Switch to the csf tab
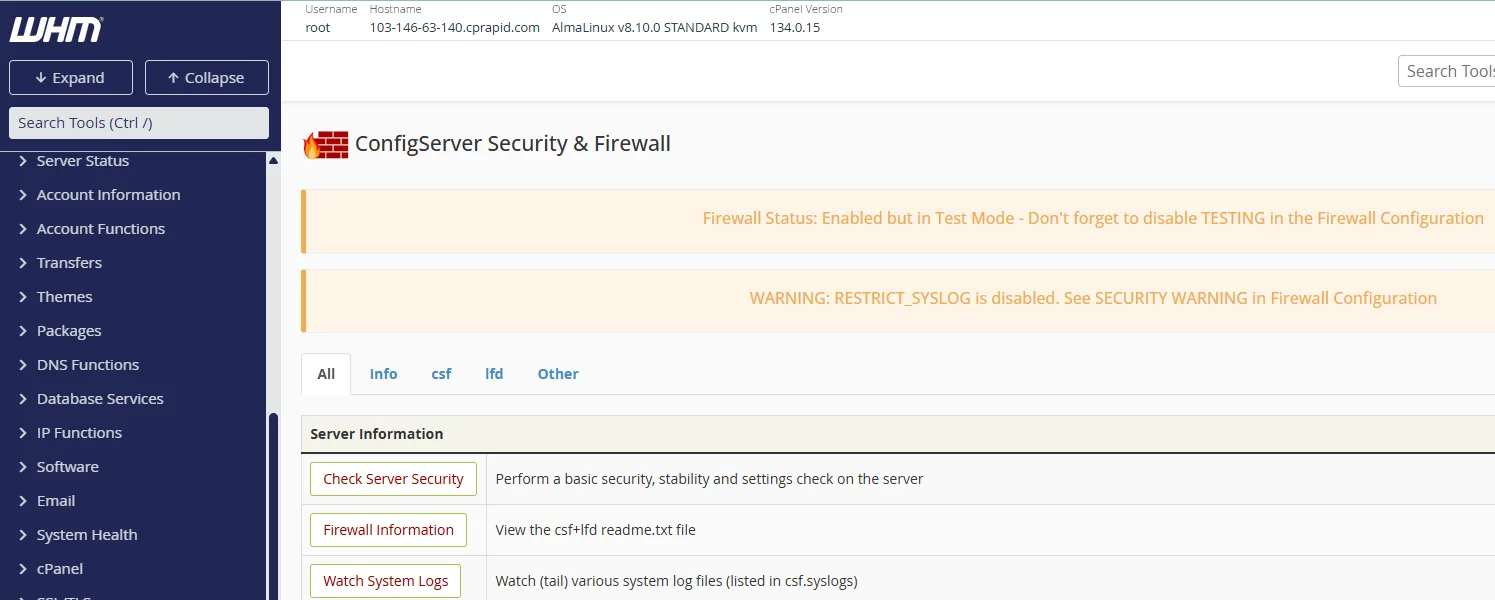The height and width of the screenshot is (600, 1495). 441,374
